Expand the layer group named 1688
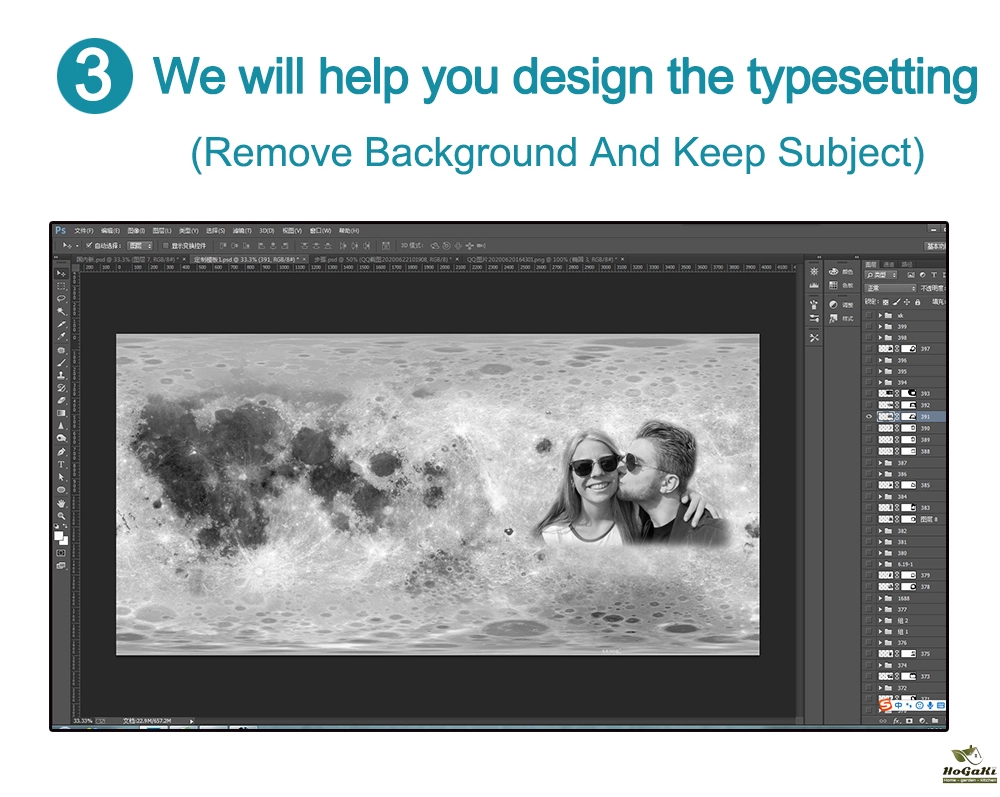This screenshot has height=797, width=1000. tap(880, 598)
